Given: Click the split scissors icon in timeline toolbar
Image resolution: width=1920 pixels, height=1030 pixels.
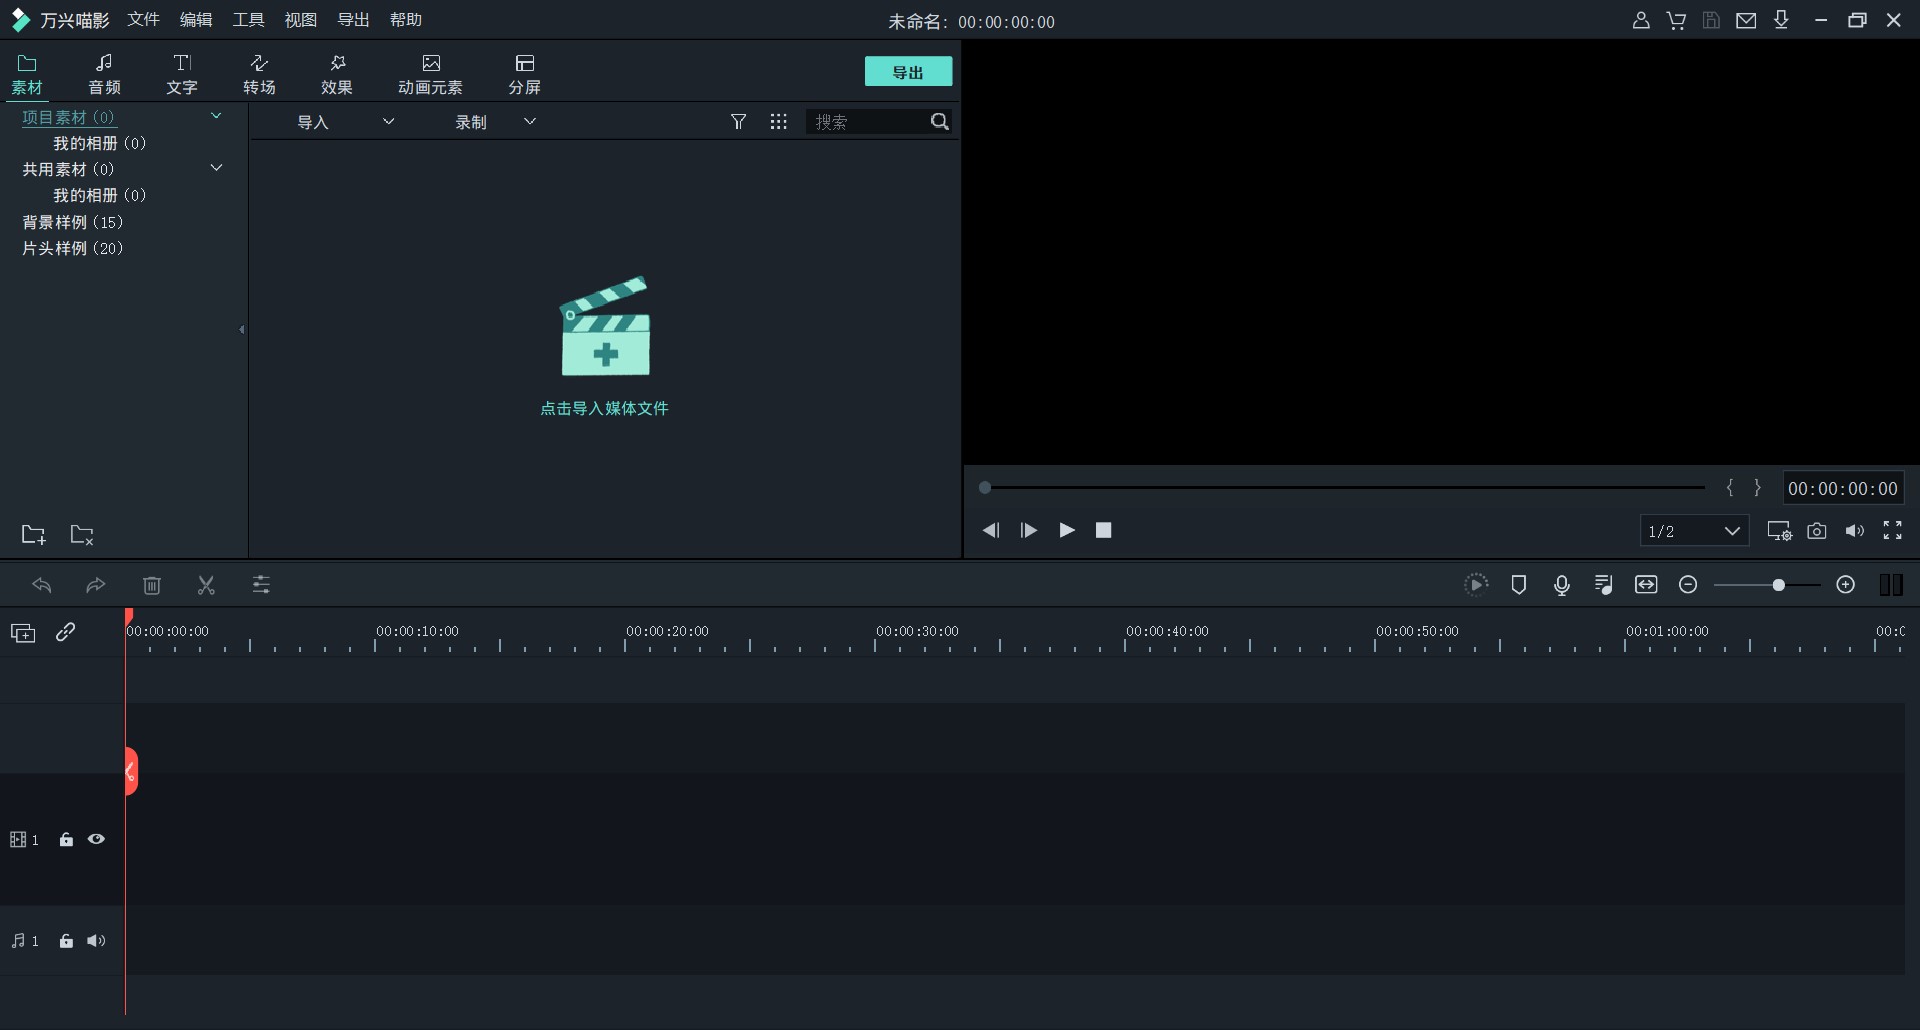Looking at the screenshot, I should [x=206, y=586].
